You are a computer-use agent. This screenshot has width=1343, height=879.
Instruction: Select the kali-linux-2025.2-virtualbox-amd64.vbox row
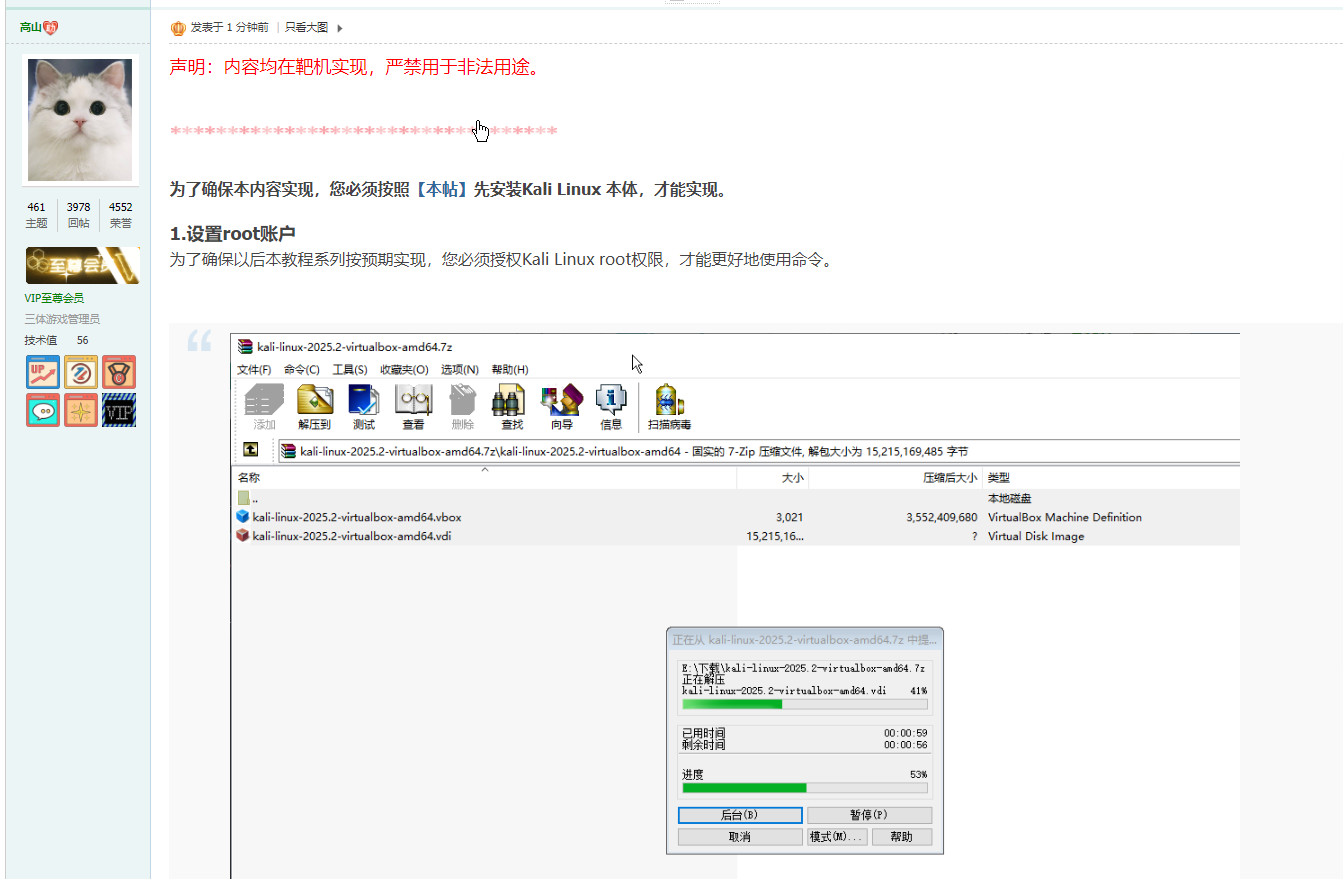pyautogui.click(x=736, y=517)
